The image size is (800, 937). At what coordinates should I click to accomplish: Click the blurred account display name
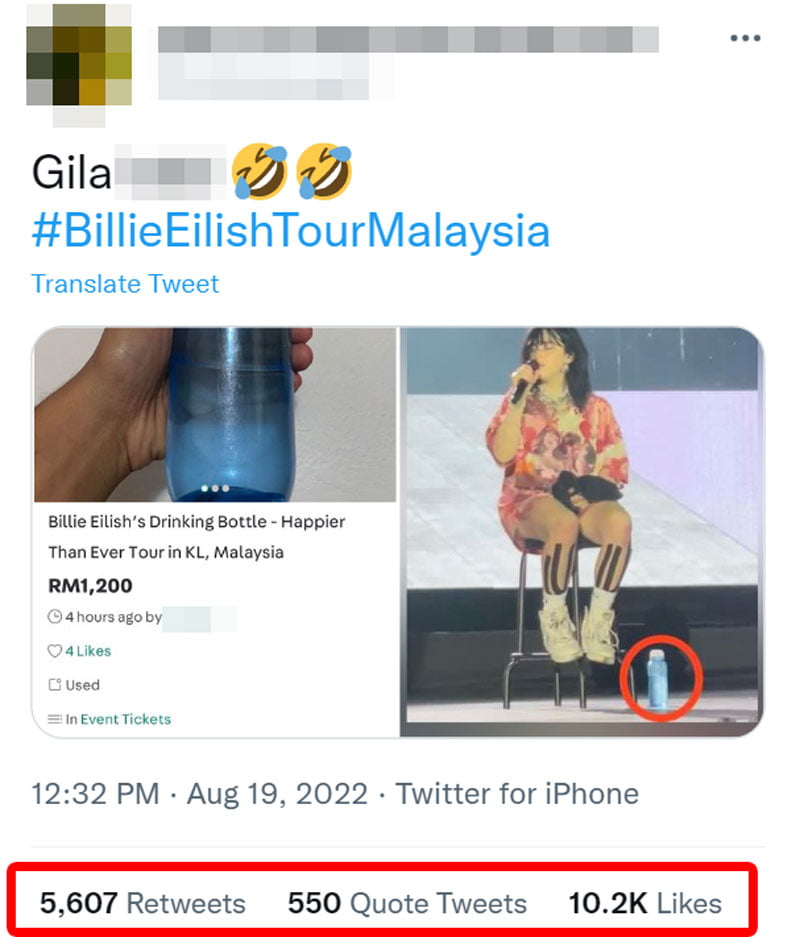click(408, 39)
